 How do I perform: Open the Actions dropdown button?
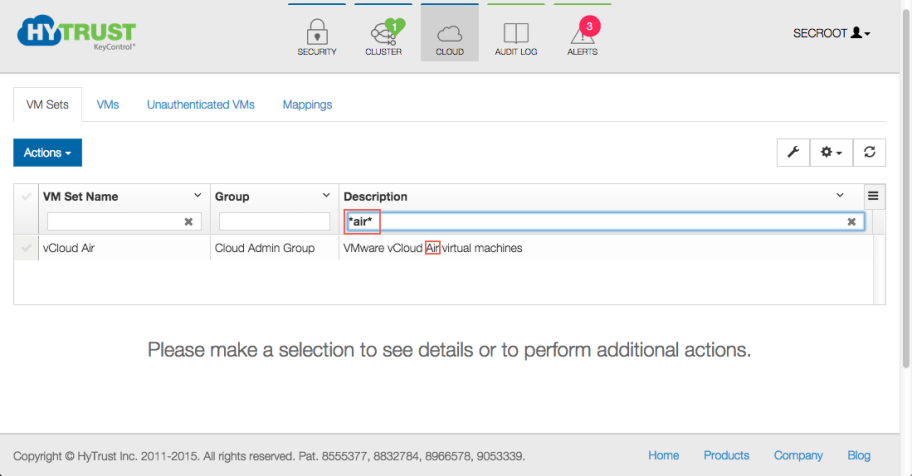point(48,152)
